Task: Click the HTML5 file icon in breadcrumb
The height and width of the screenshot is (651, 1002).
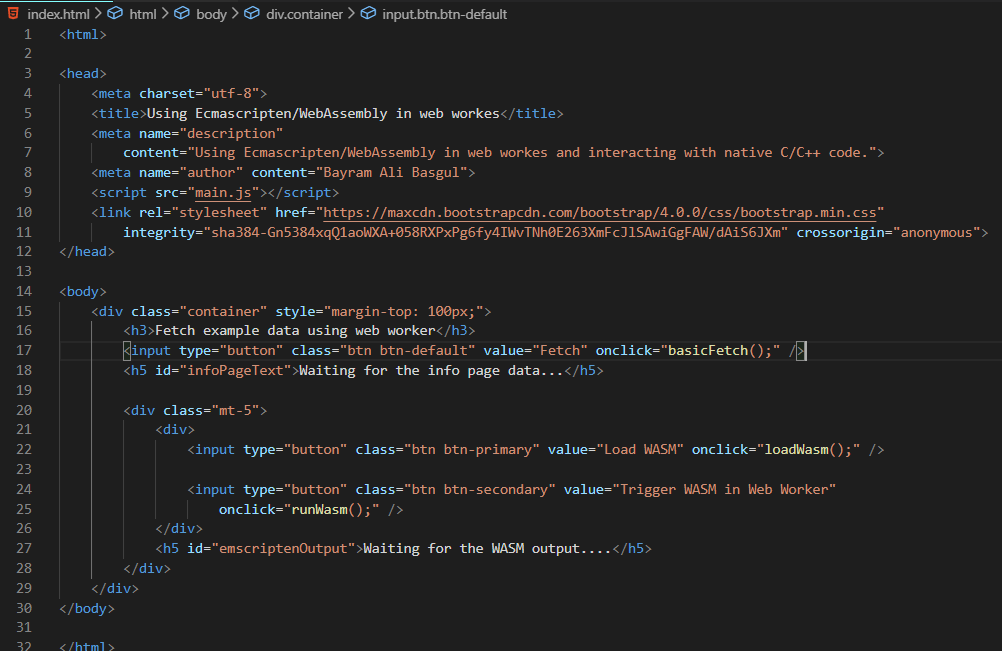Action: click(x=13, y=13)
